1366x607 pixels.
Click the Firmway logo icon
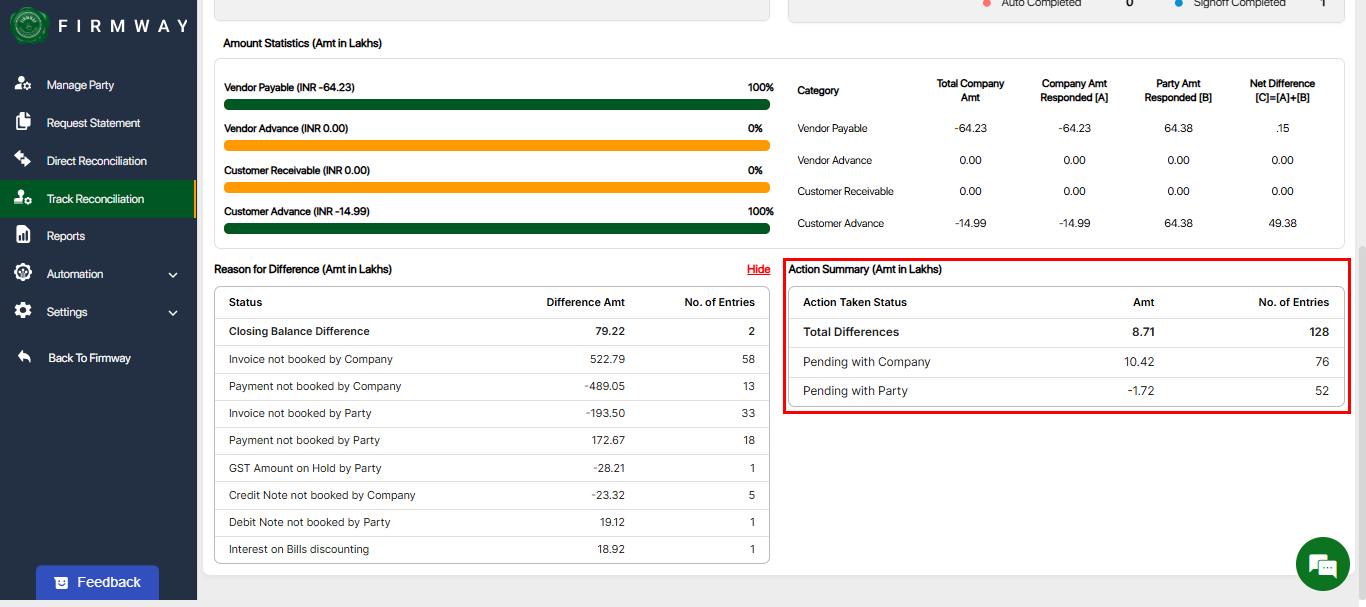[29, 26]
